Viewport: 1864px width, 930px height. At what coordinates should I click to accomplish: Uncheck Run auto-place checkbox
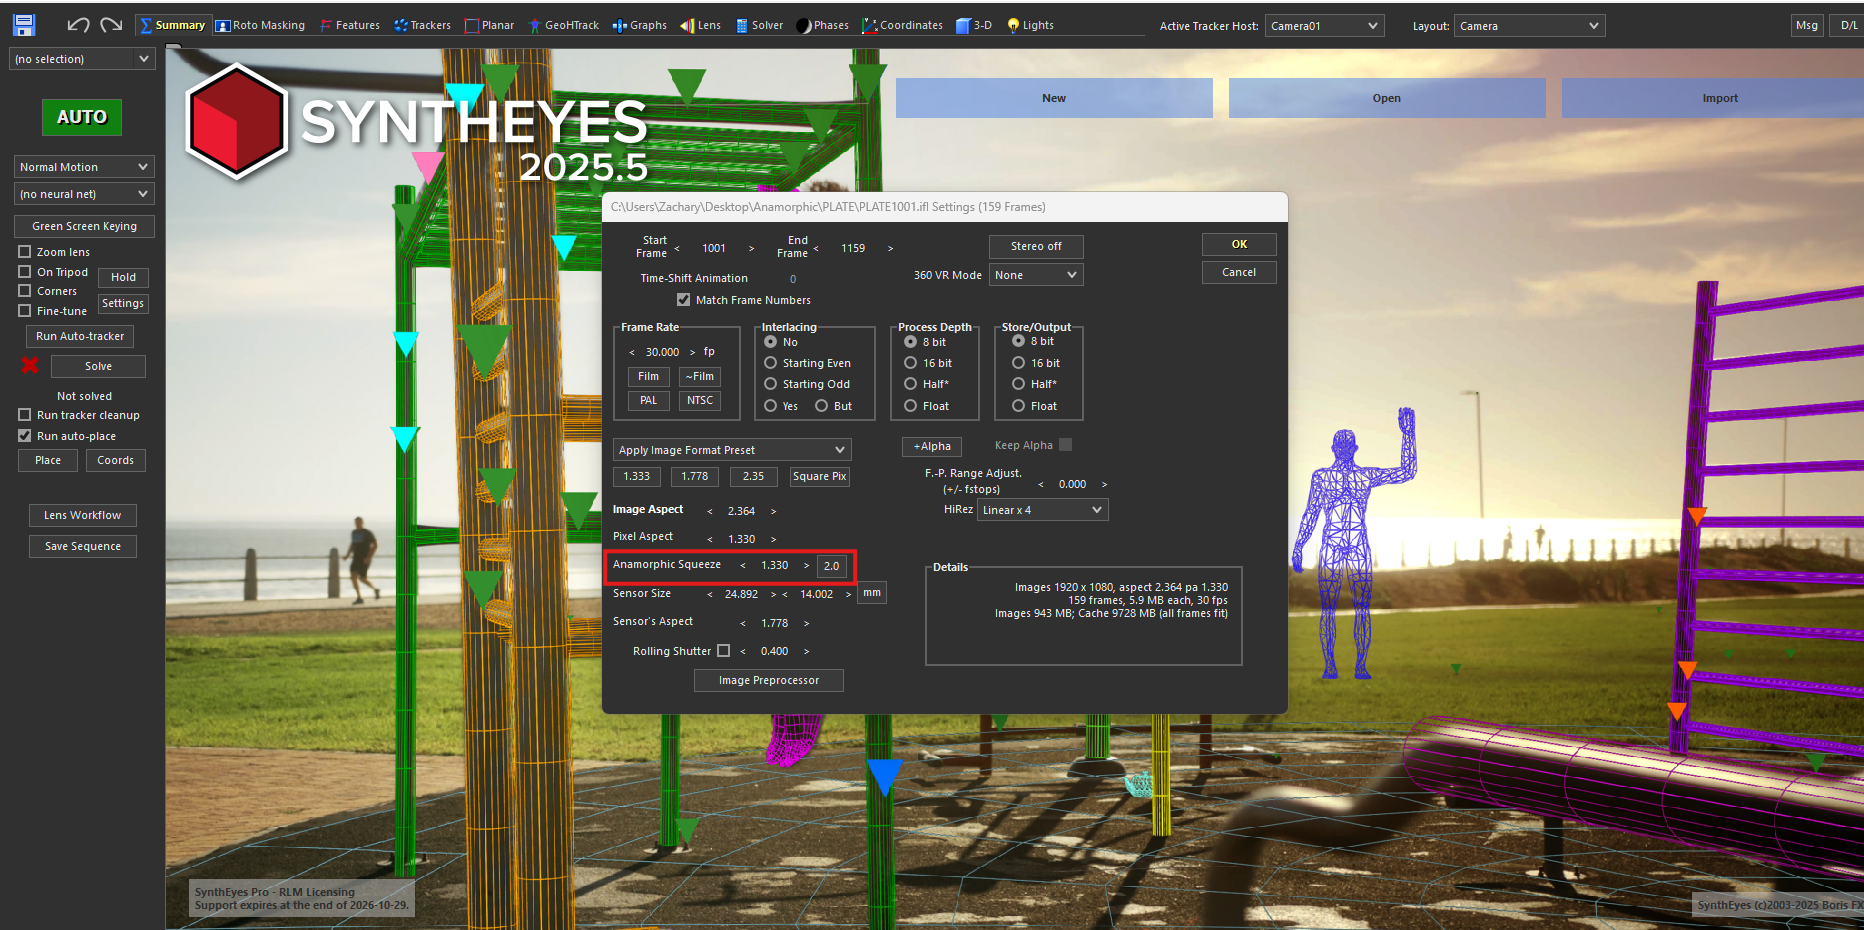[x=25, y=436]
